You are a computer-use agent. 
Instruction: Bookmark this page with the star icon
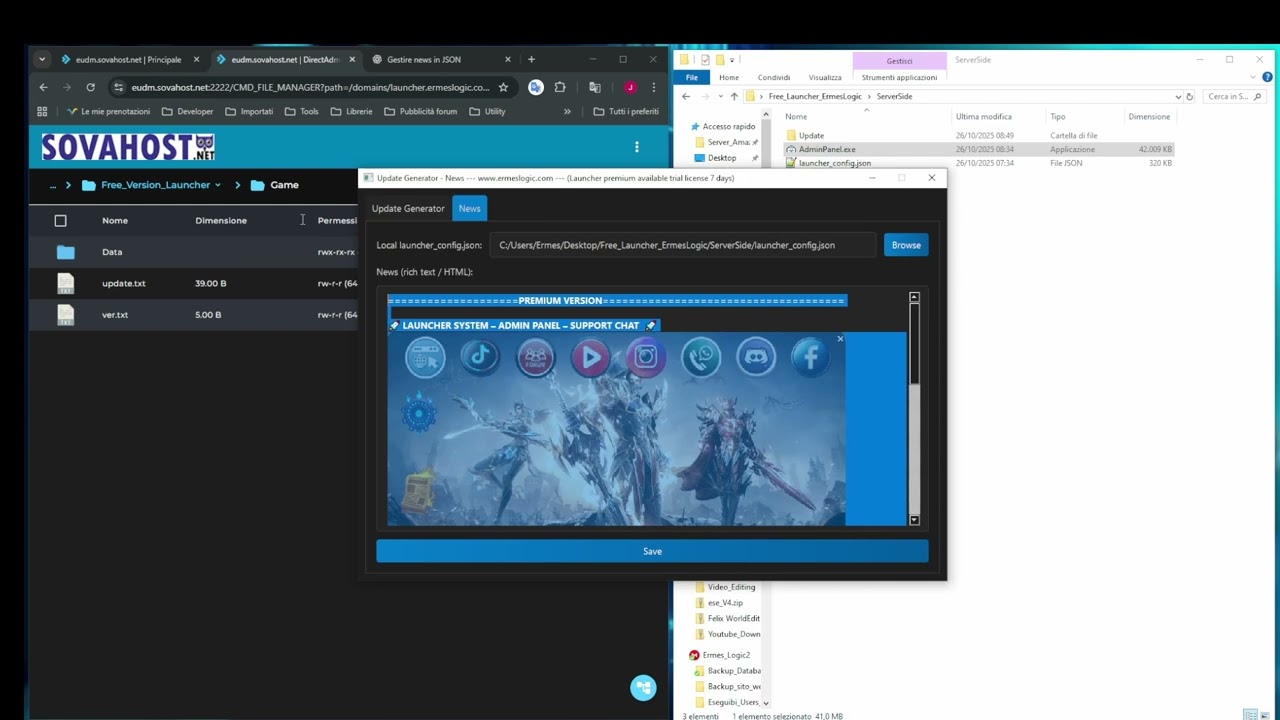coord(503,87)
